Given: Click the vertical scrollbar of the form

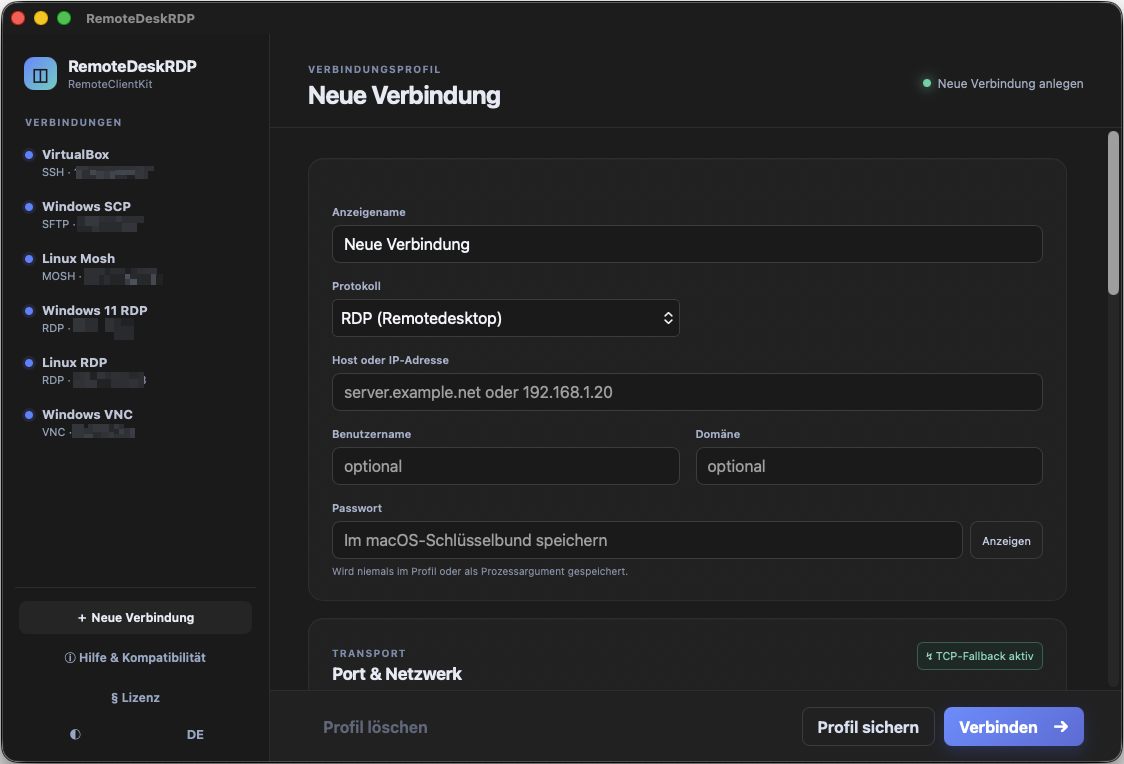Looking at the screenshot, I should pyautogui.click(x=1113, y=213).
